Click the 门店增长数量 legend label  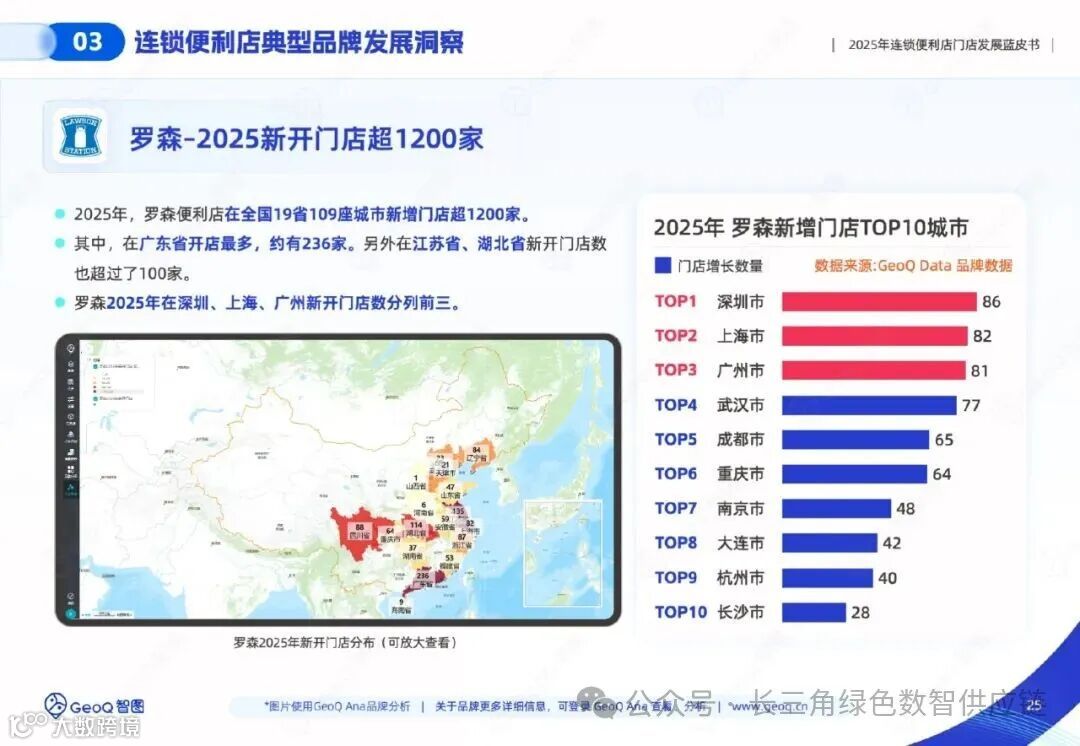[720, 266]
